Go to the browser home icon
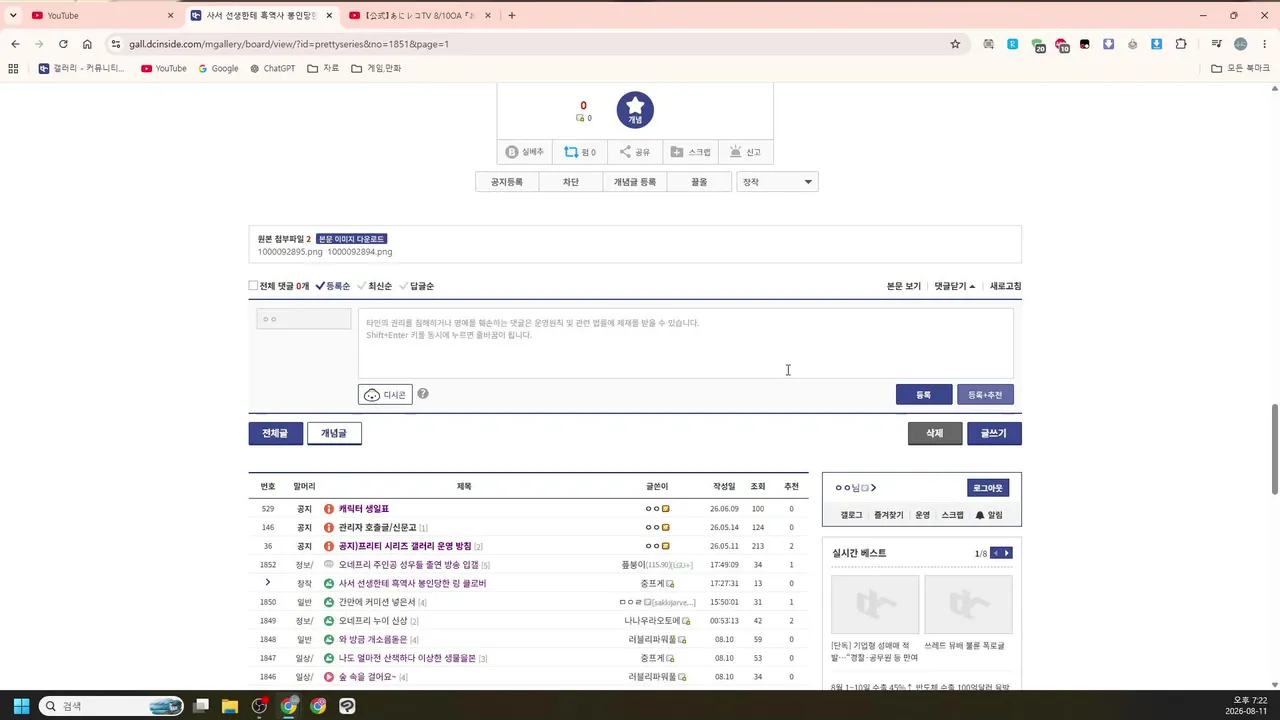Viewport: 1280px width, 720px height. pyautogui.click(x=87, y=44)
